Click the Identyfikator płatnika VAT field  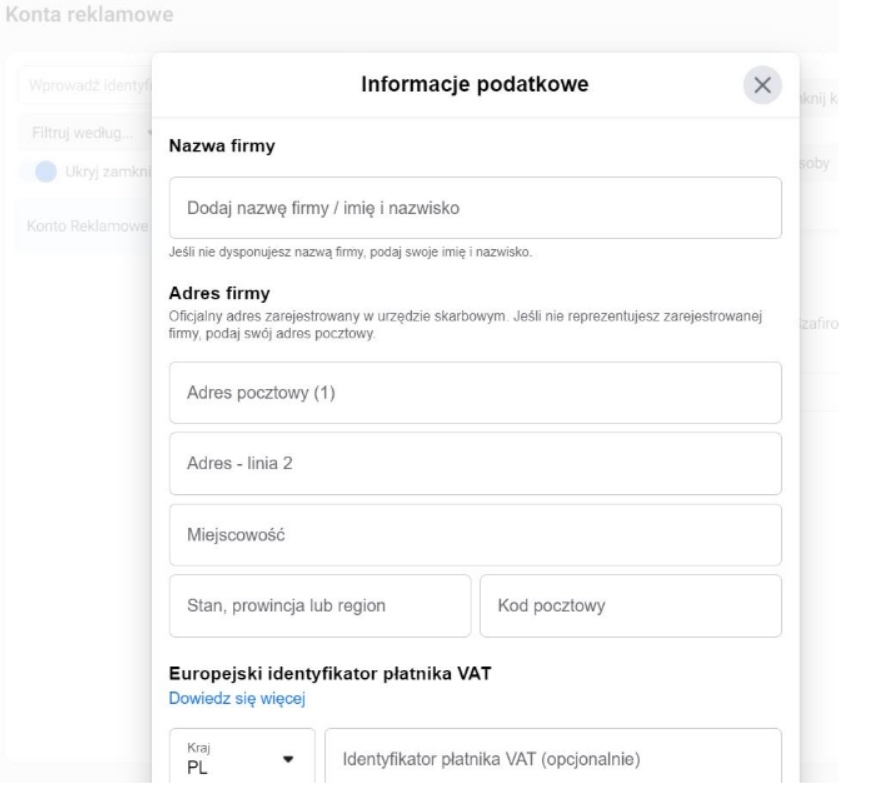coord(552,759)
